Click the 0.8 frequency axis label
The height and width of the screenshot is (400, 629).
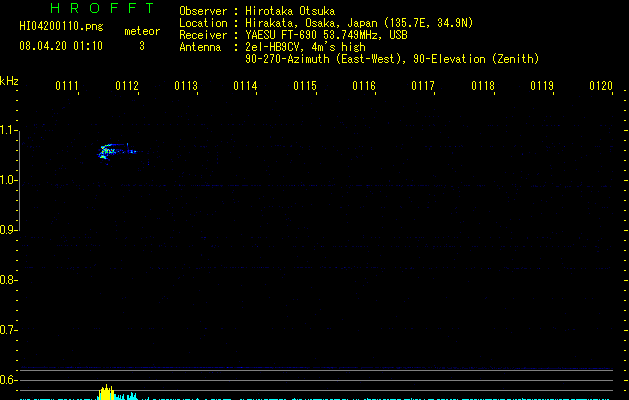click(x=8, y=280)
